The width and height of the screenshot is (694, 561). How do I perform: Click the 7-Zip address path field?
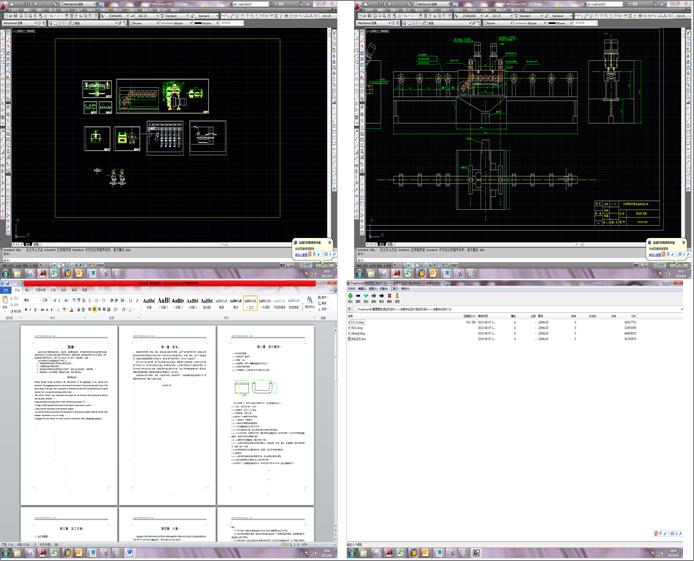[x=516, y=309]
